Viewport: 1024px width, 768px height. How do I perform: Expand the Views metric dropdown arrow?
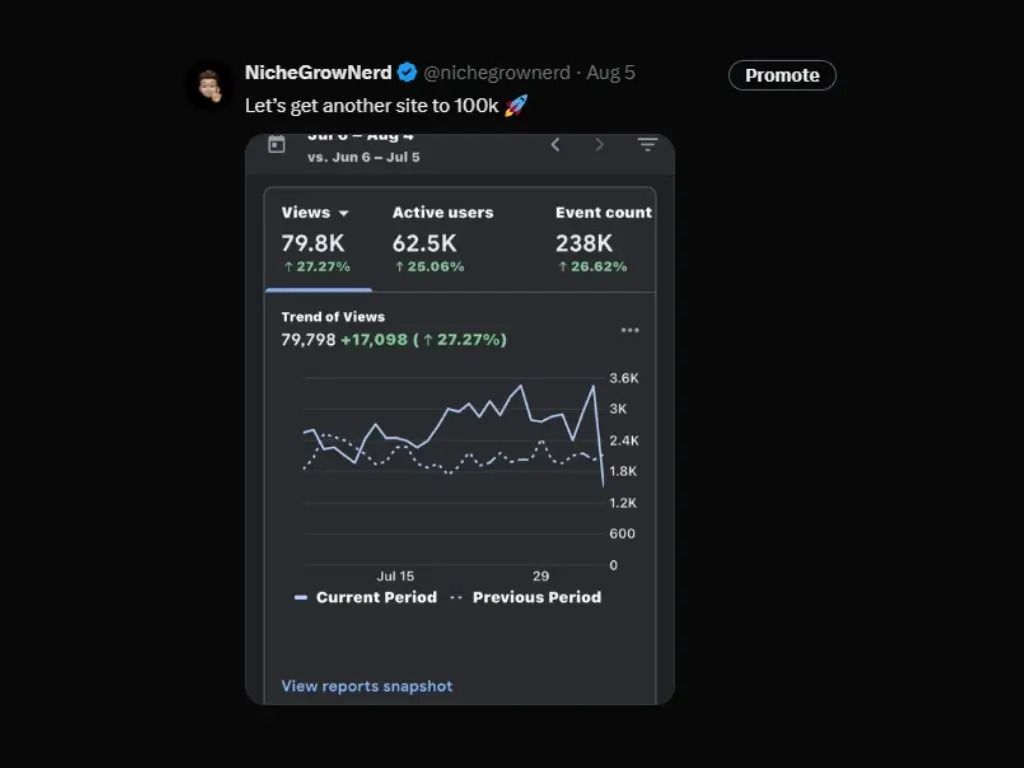[x=344, y=213]
